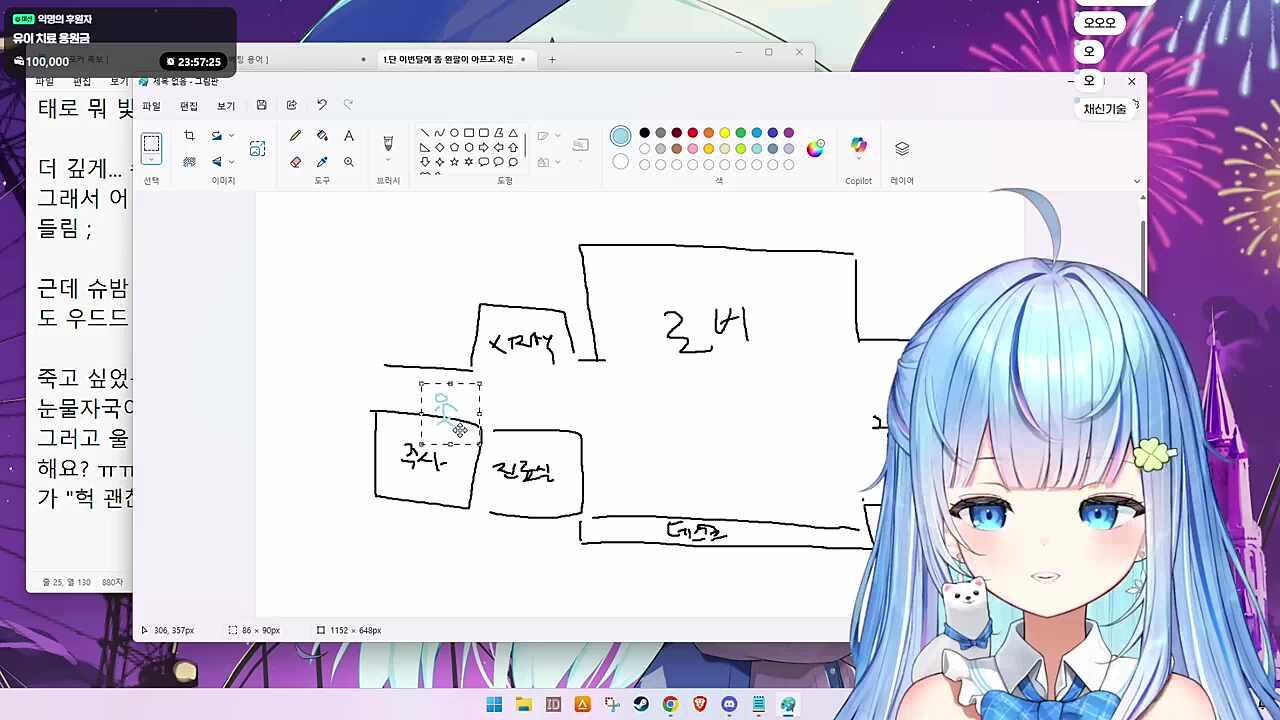Open File Explorer from the taskbar

524,704
